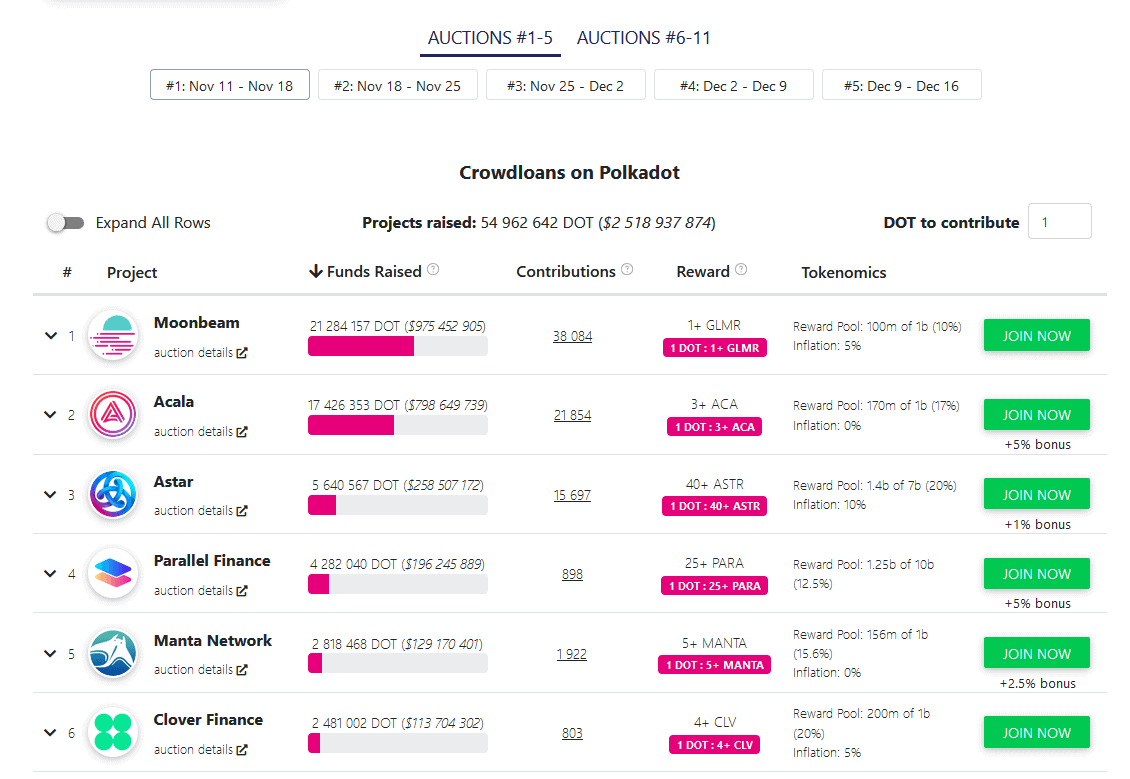Click Acala auction details external link icon
The image size is (1130, 779).
pyautogui.click(x=242, y=432)
